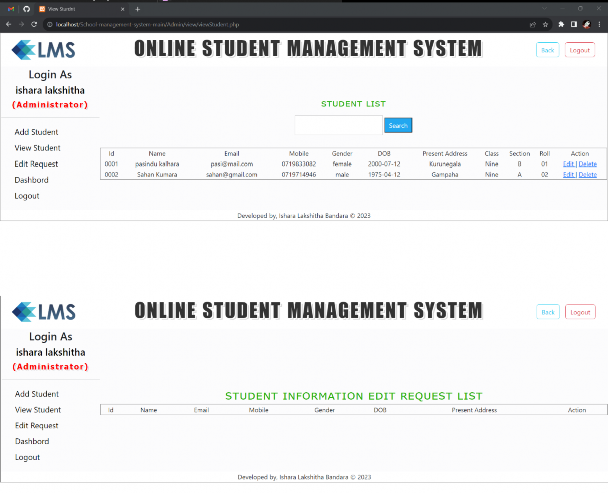Image resolution: width=608 pixels, height=493 pixels.
Task: Click Edit link for pasindu kalhara
Action: (568, 163)
